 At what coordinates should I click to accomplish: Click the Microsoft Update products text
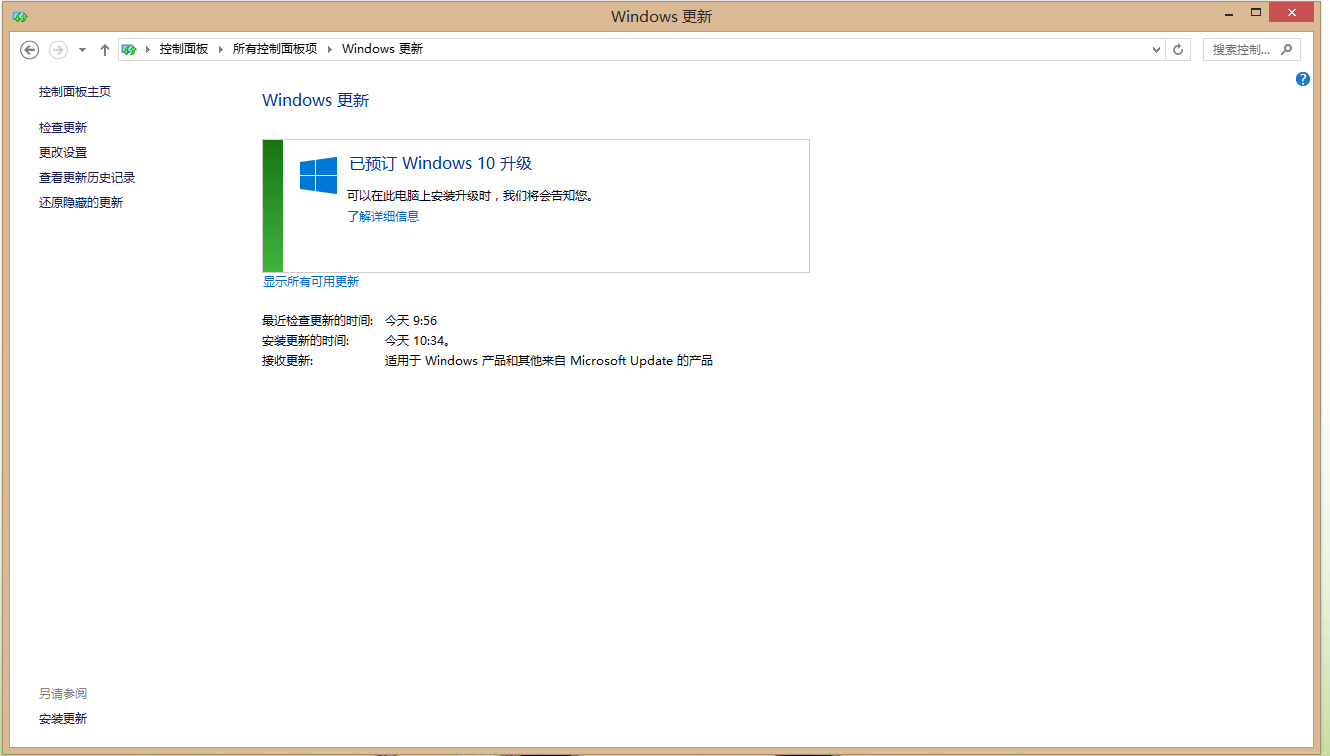point(549,361)
